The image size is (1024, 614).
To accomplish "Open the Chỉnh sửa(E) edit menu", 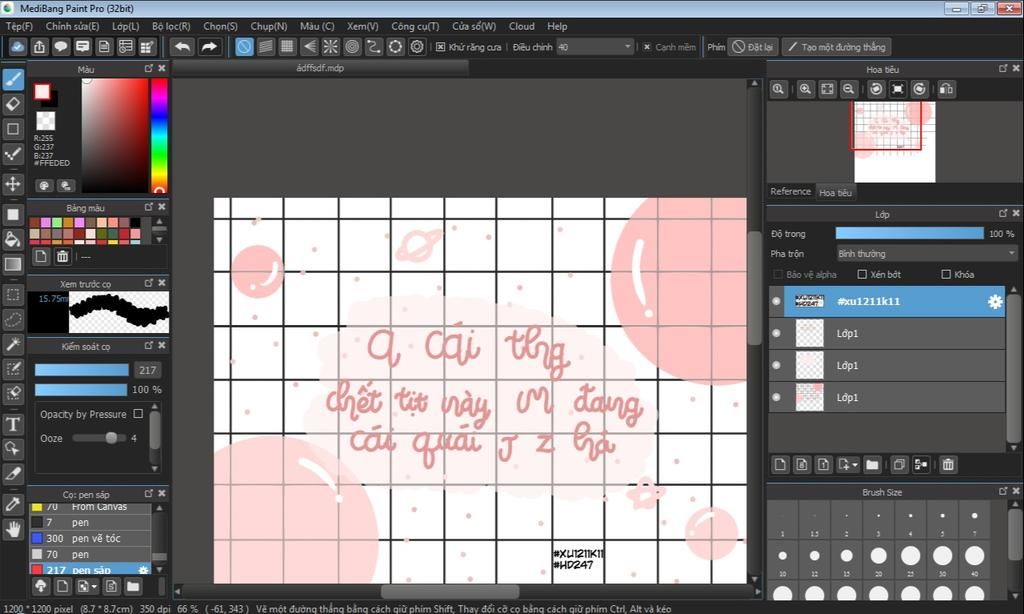I will [72, 26].
